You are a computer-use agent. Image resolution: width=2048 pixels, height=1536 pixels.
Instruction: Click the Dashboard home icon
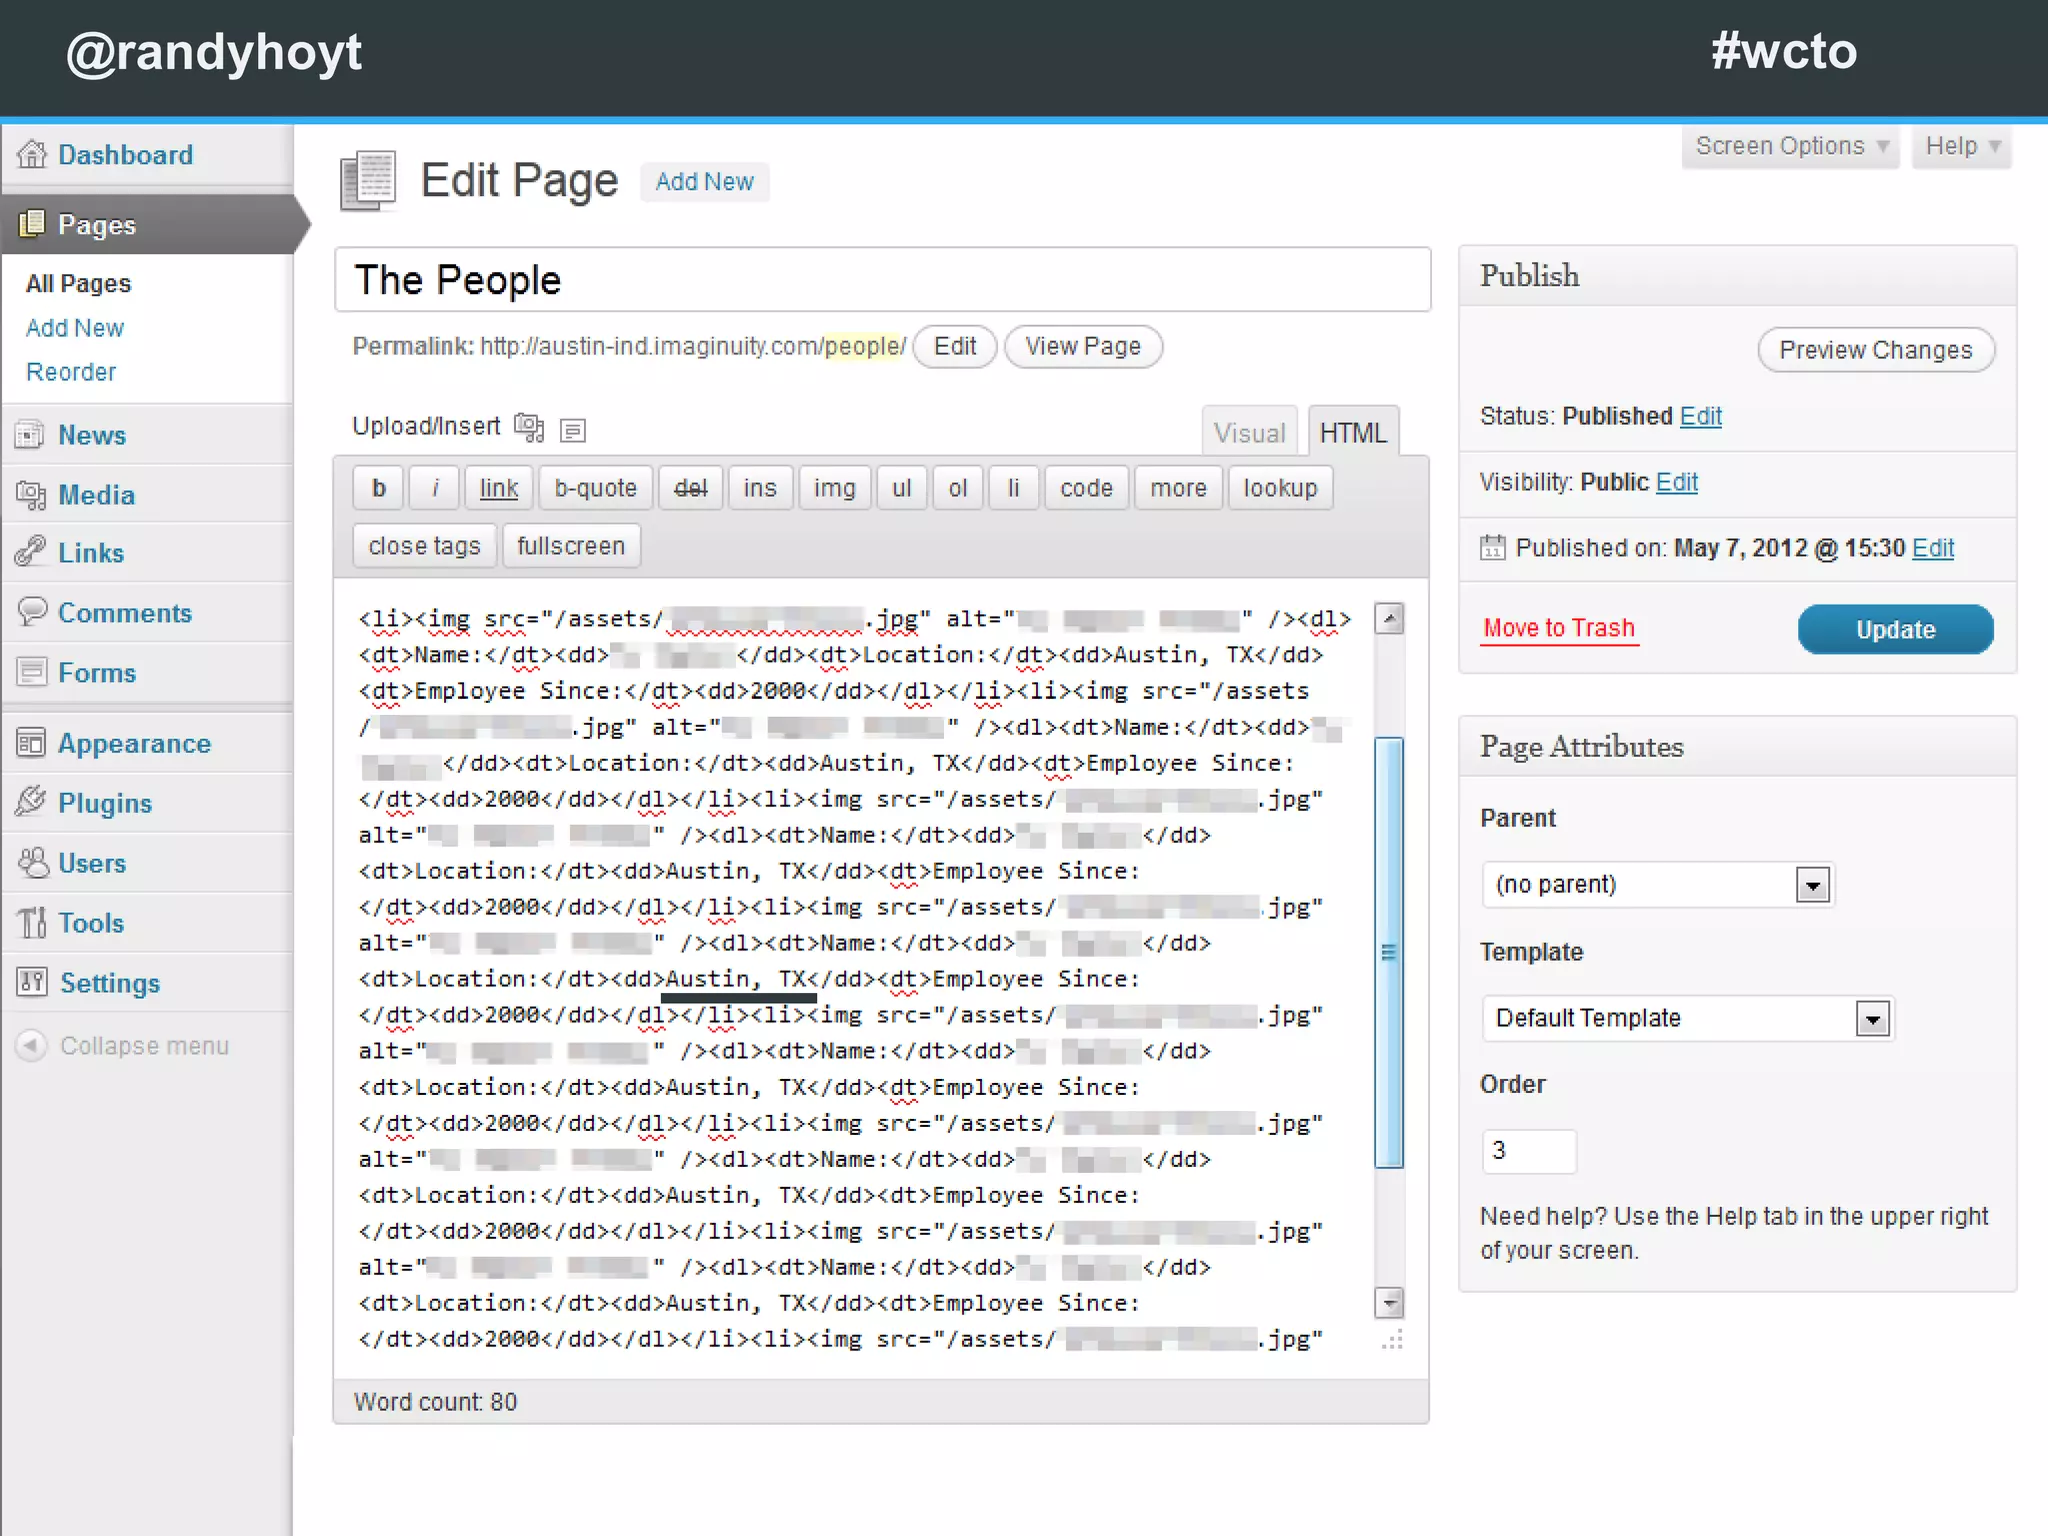click(x=32, y=155)
